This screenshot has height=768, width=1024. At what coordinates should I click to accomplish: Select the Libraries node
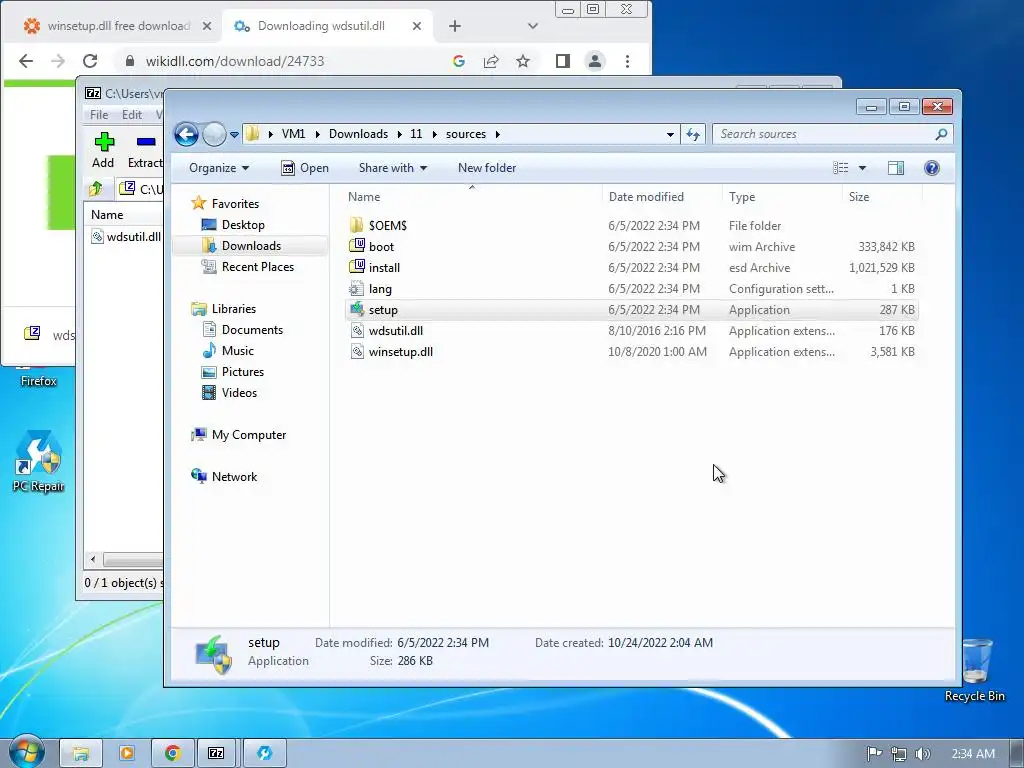[x=233, y=309]
